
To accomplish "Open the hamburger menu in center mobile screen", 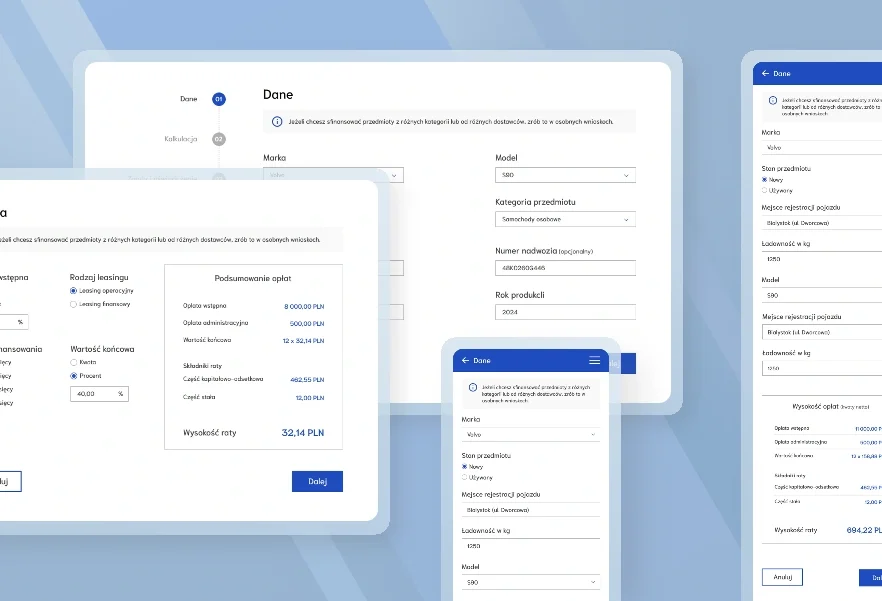I will pyautogui.click(x=594, y=360).
